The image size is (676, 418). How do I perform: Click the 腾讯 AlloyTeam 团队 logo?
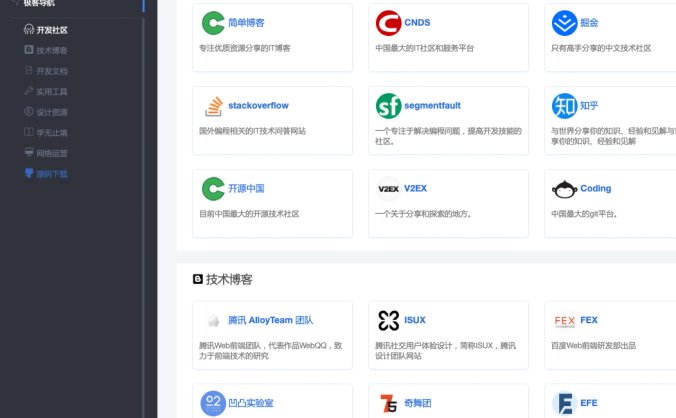213,321
